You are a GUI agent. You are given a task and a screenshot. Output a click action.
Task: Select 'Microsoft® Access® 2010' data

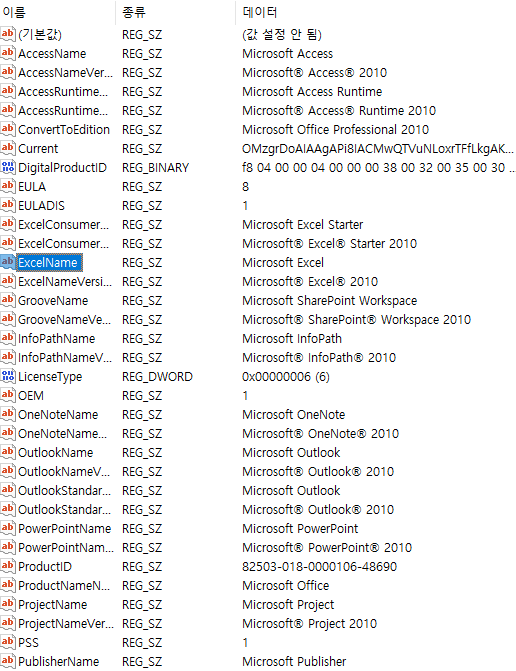tap(314, 72)
